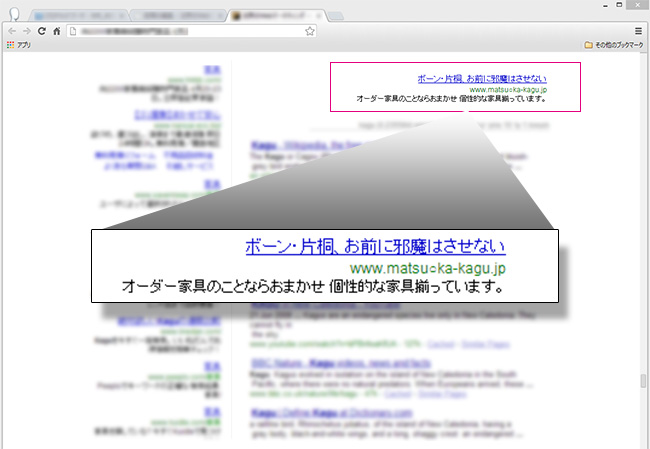Switch to the first browser tab
Viewport: 650px width, 449px height.
coord(80,16)
